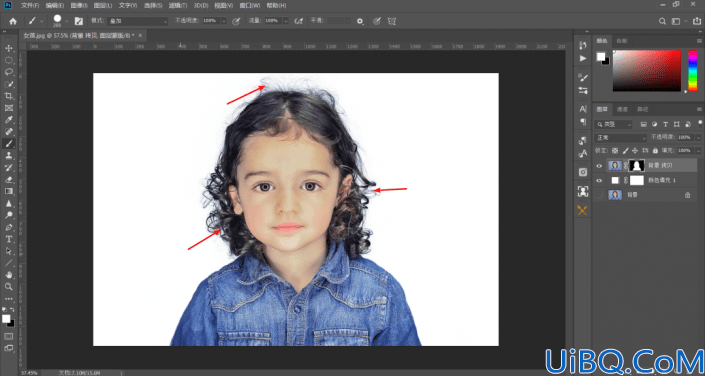Open the 滤镜(T) menu
This screenshot has width=705, height=376.
coord(177,5)
